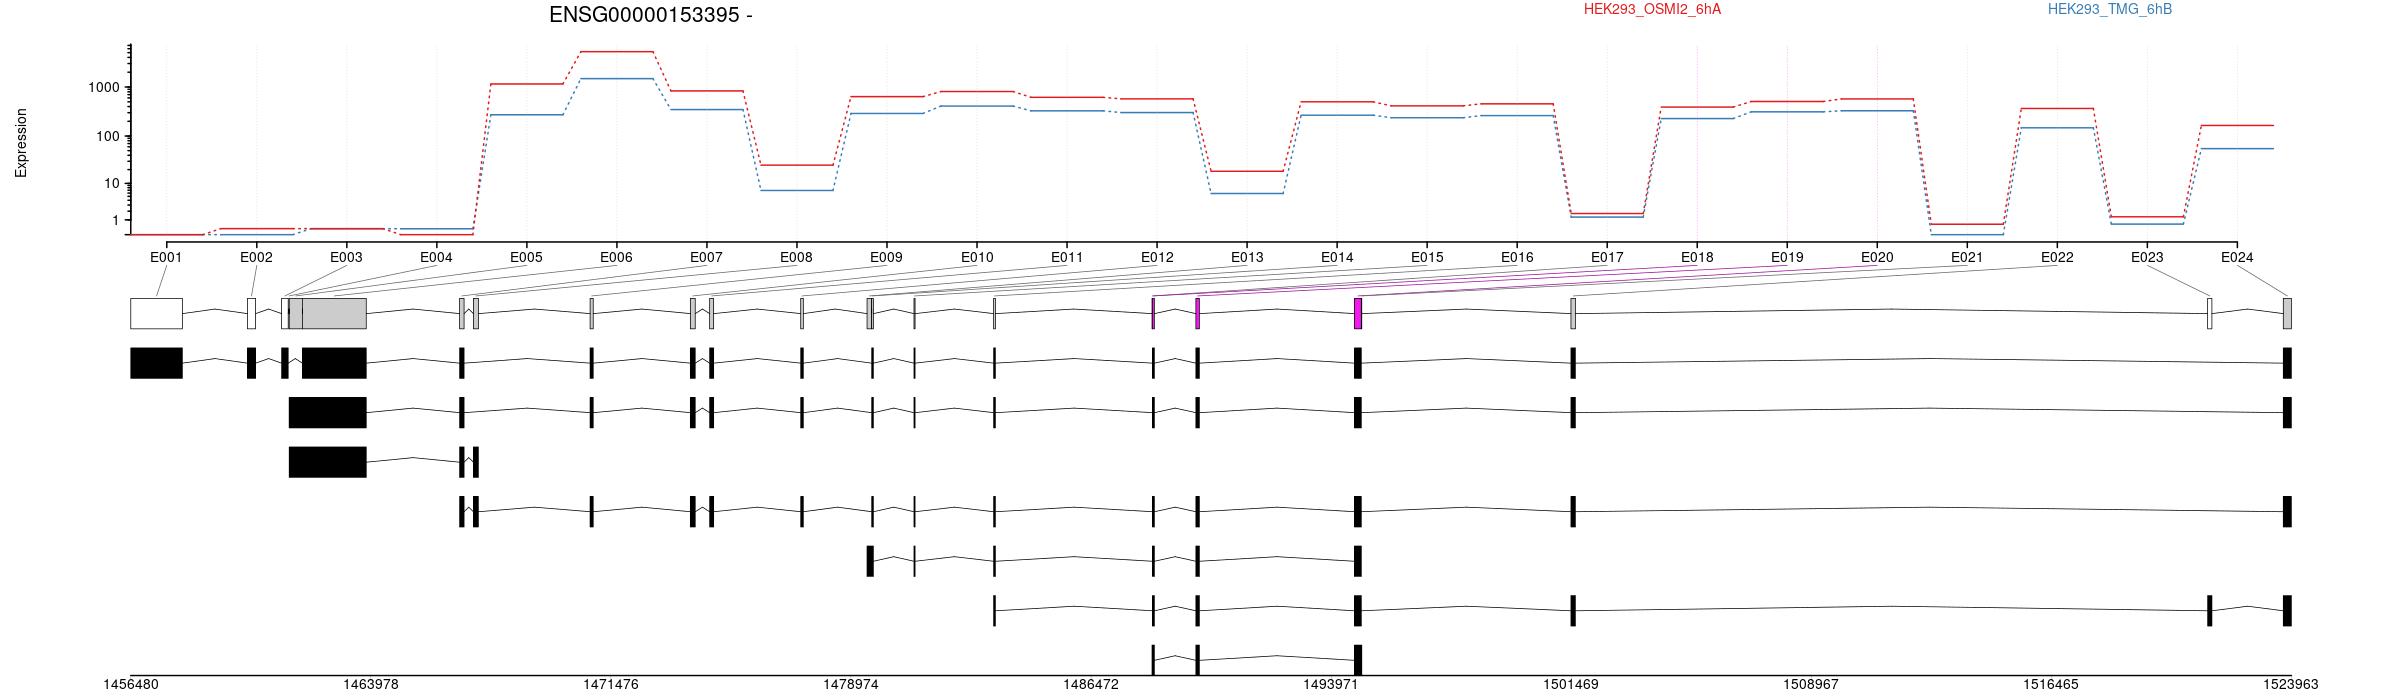Click exon label E004
Viewport: 2400px width, 700px height.
[x=436, y=257]
